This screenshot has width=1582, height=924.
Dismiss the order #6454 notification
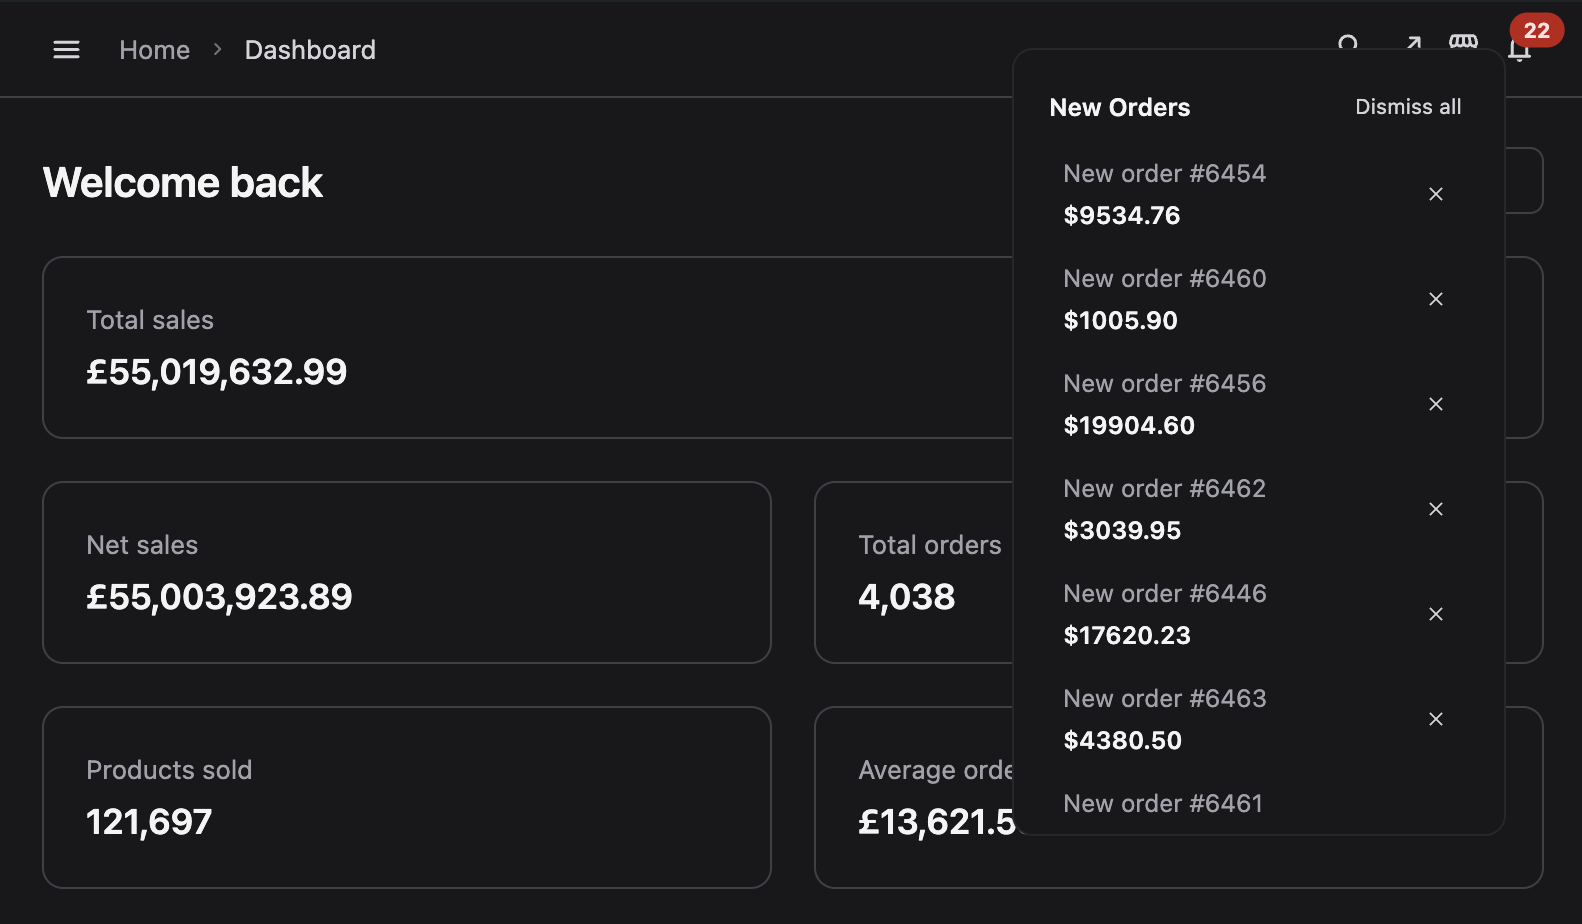pyautogui.click(x=1436, y=194)
